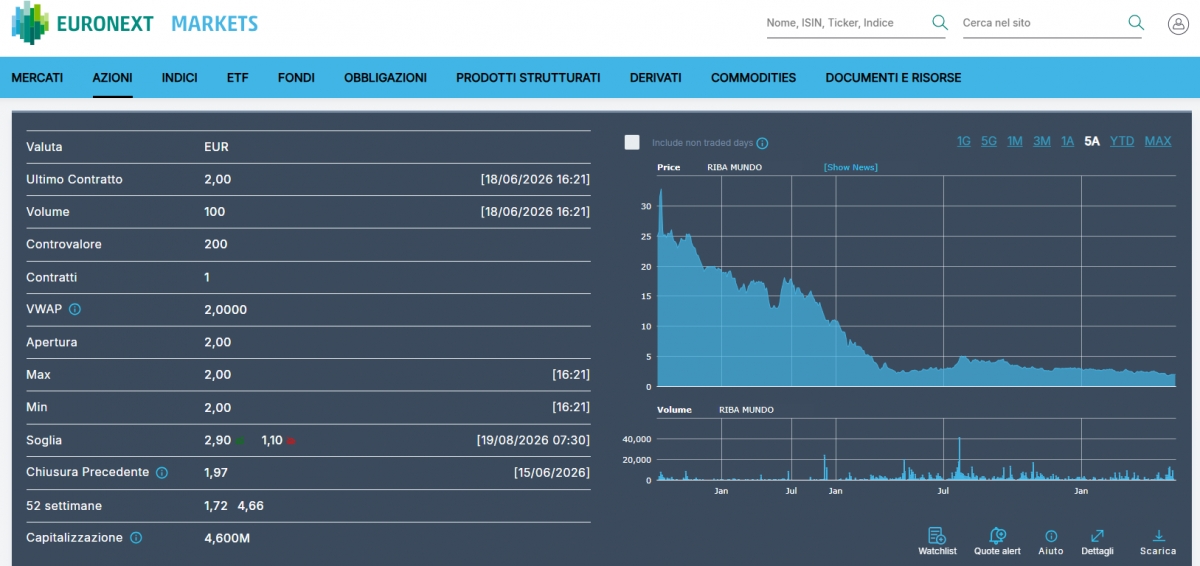Select the YTD chart range
Viewport: 1200px width, 566px height.
tap(1122, 141)
